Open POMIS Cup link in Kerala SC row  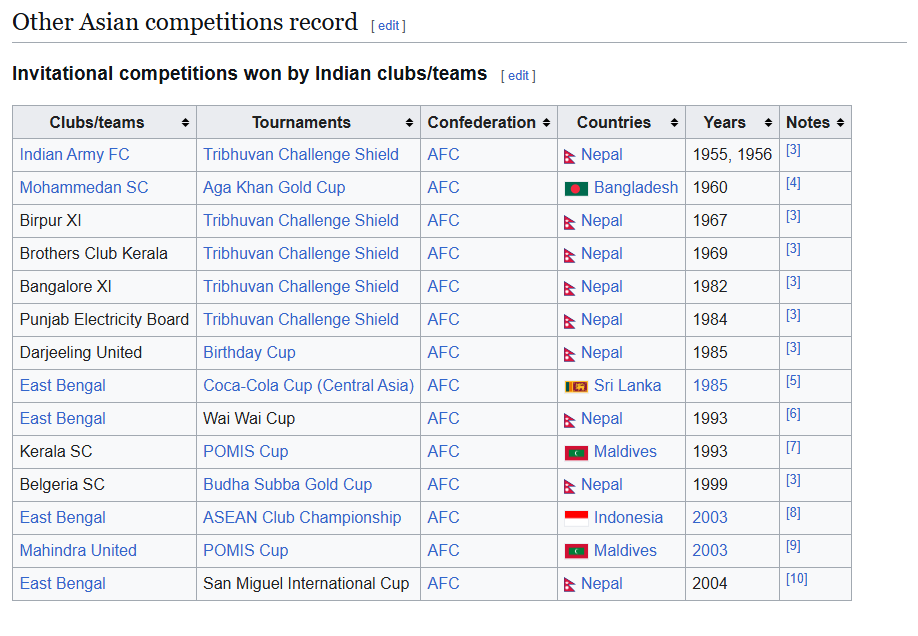tap(246, 452)
